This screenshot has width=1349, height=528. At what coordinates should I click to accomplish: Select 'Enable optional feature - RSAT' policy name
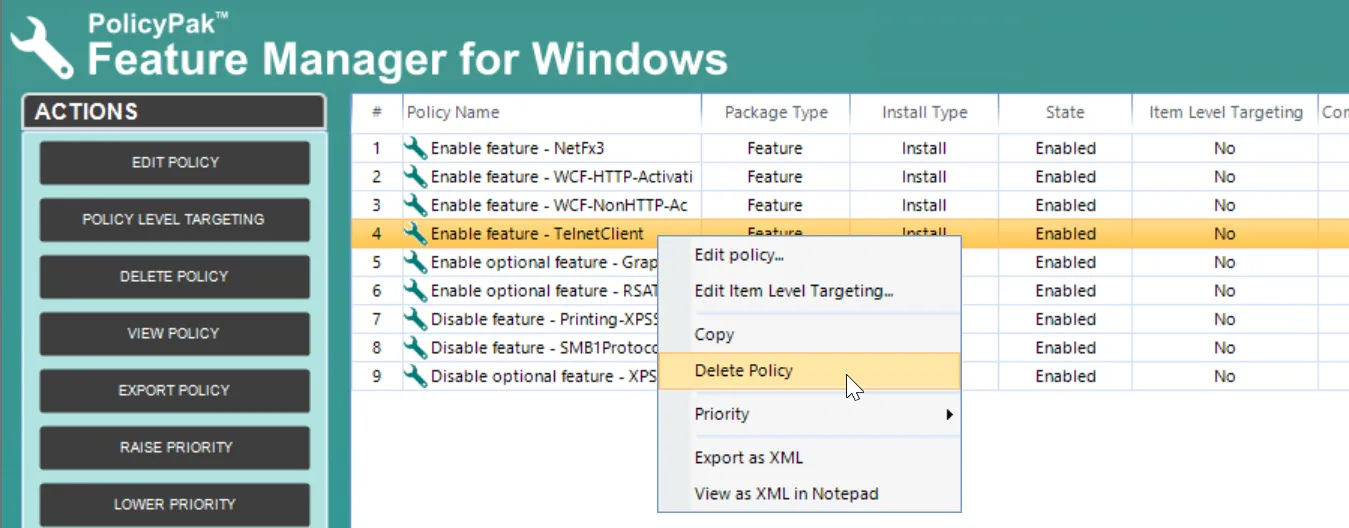pos(544,291)
